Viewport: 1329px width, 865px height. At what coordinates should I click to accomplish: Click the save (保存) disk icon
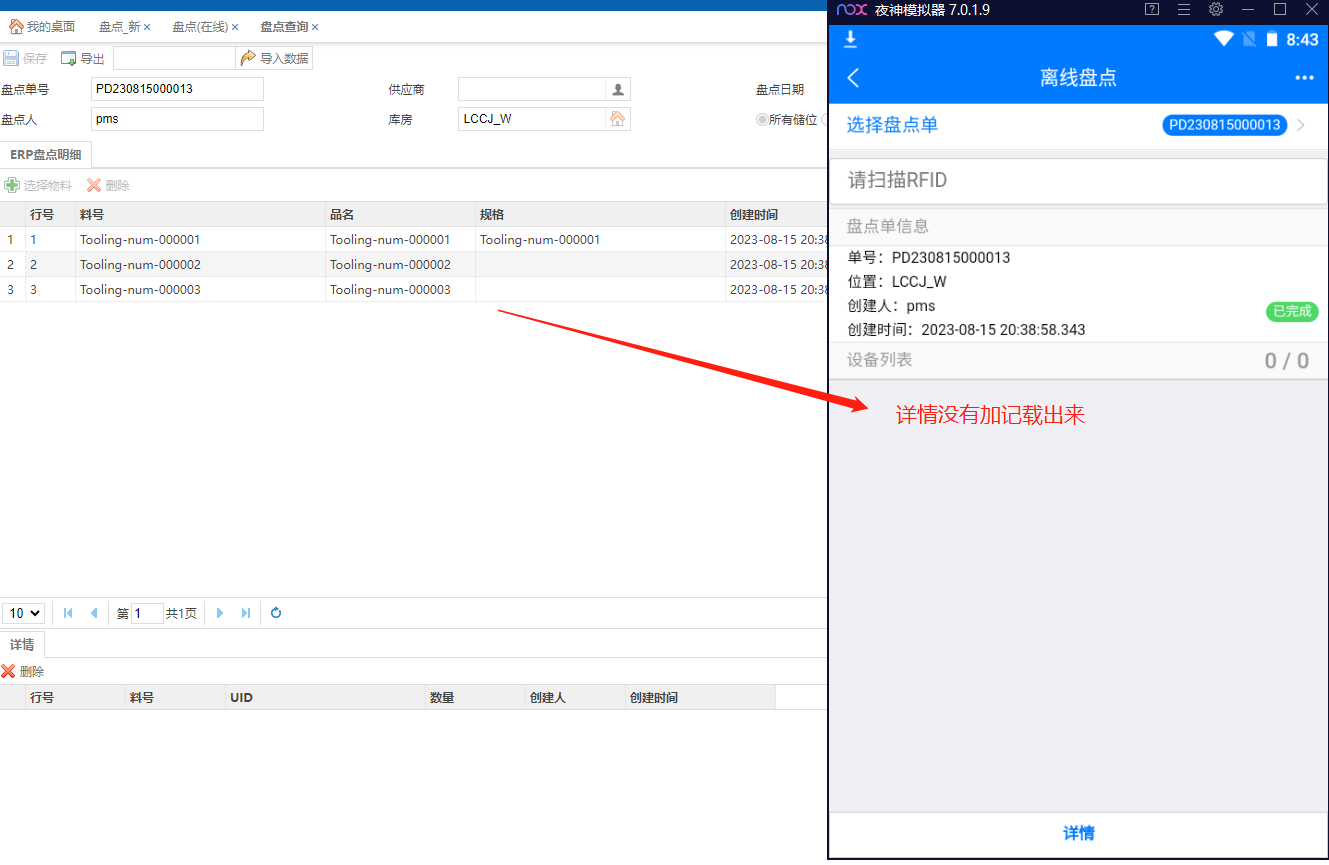click(x=11, y=58)
